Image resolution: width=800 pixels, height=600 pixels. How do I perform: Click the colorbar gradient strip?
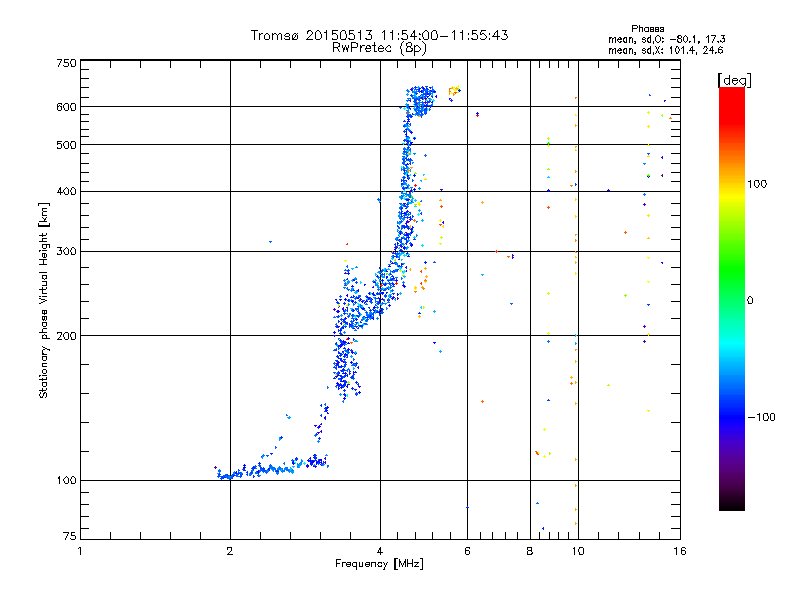[x=732, y=298]
